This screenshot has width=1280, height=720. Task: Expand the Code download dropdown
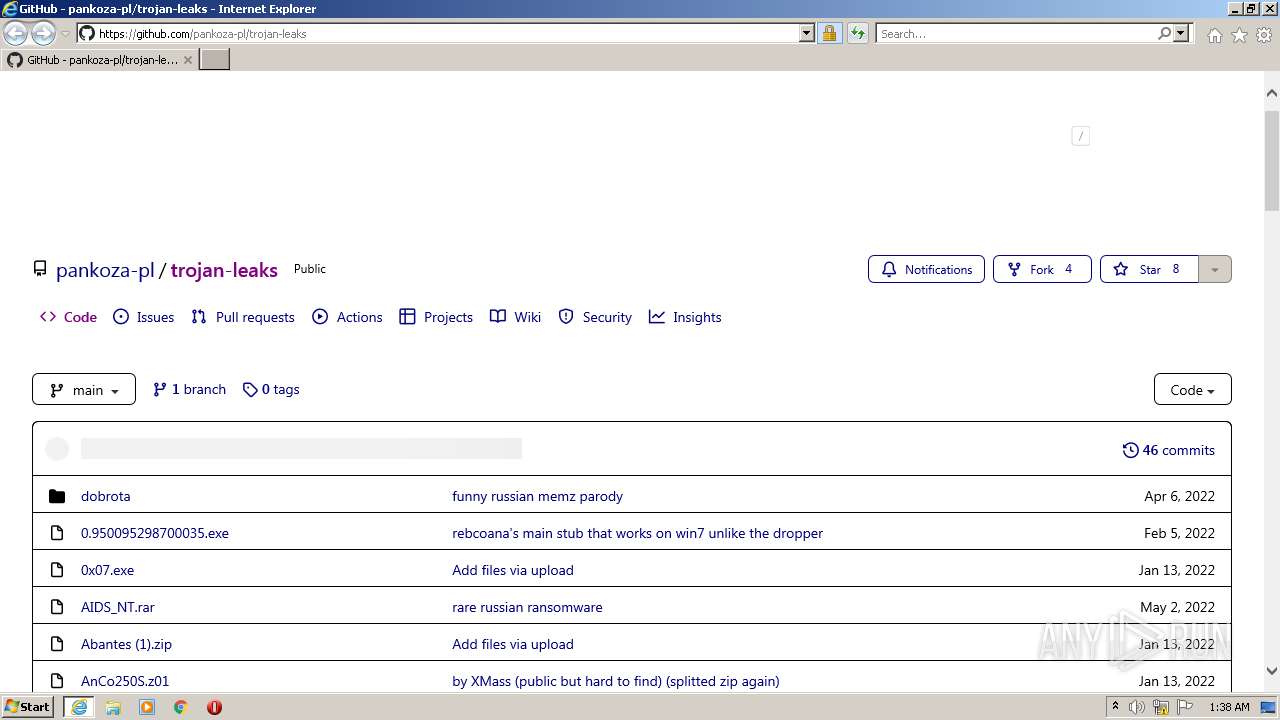tap(1193, 389)
